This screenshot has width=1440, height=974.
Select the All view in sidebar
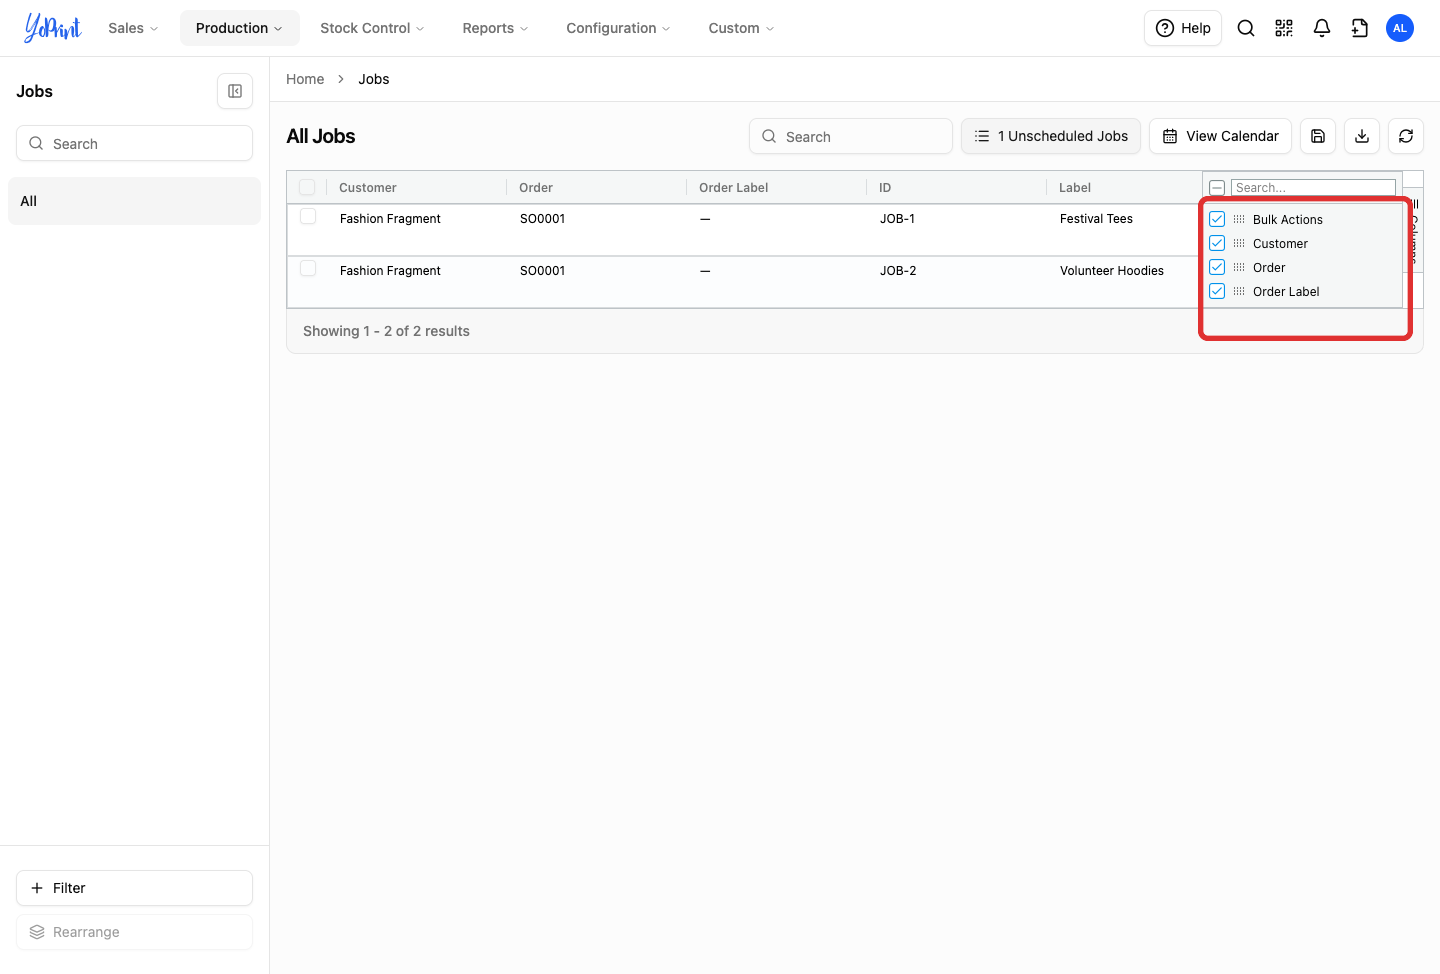click(x=134, y=201)
